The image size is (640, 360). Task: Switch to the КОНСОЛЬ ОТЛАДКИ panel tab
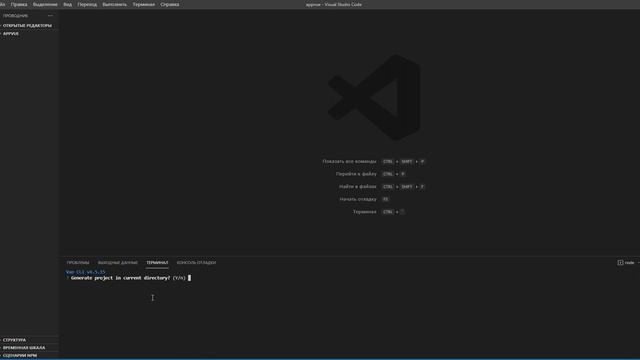pos(196,262)
